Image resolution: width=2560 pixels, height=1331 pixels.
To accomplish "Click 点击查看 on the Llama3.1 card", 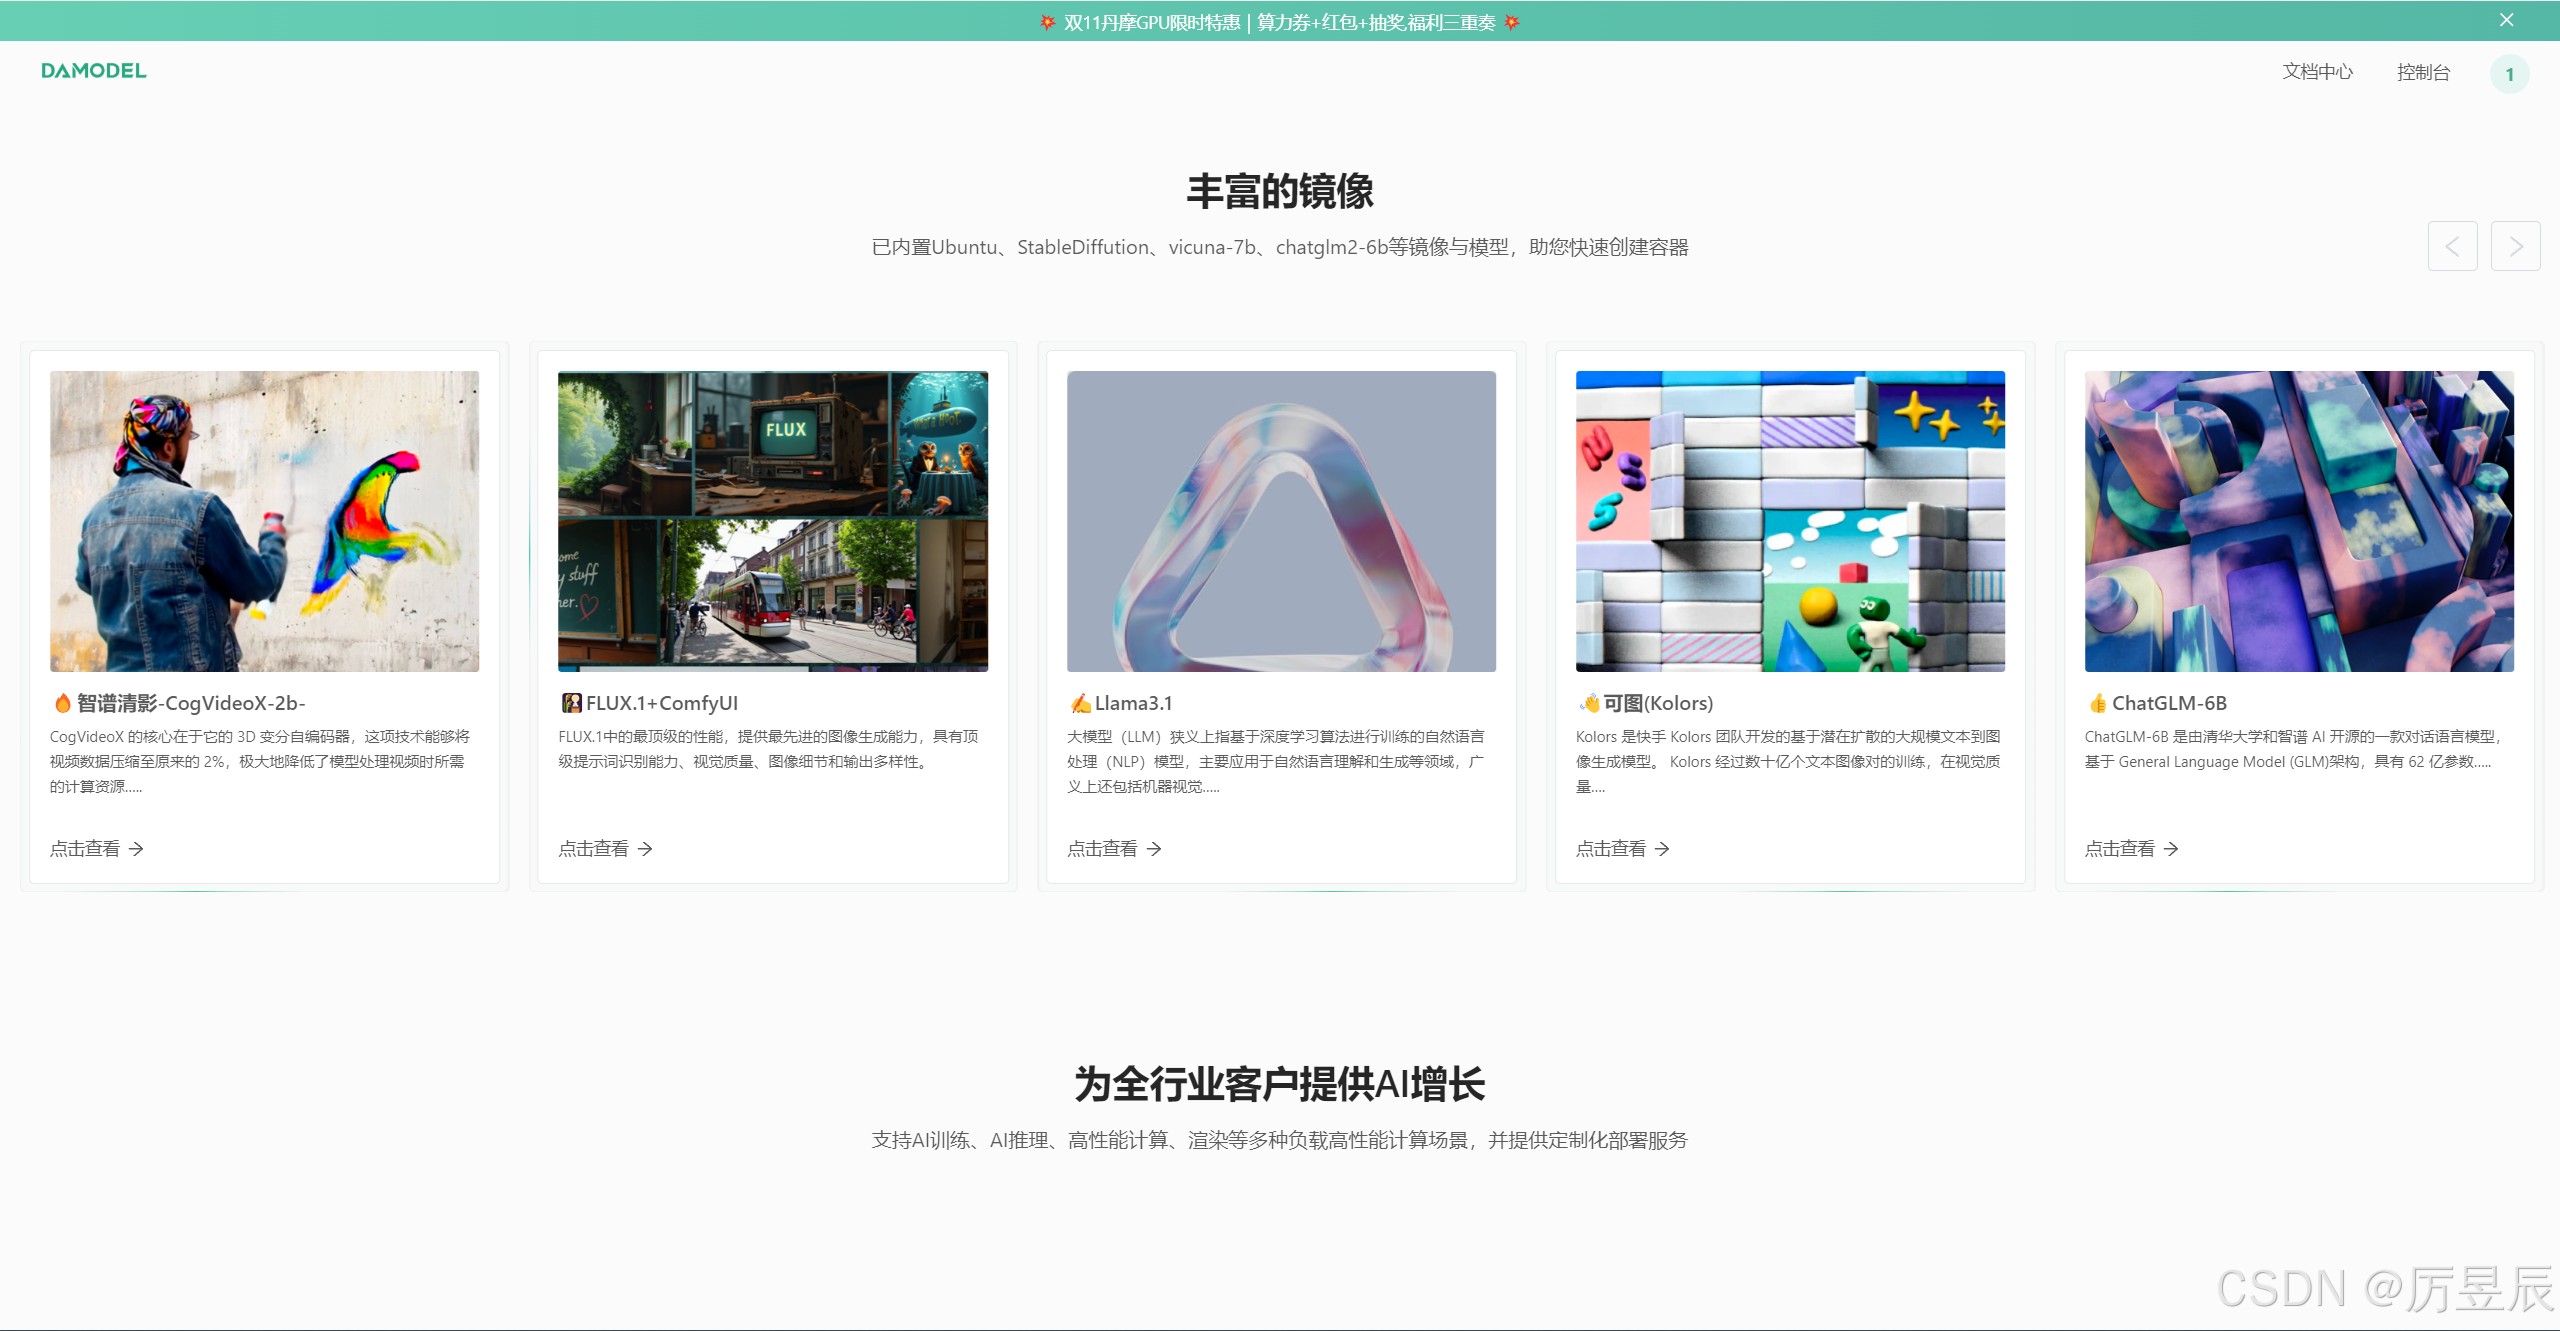I will [x=1114, y=849].
